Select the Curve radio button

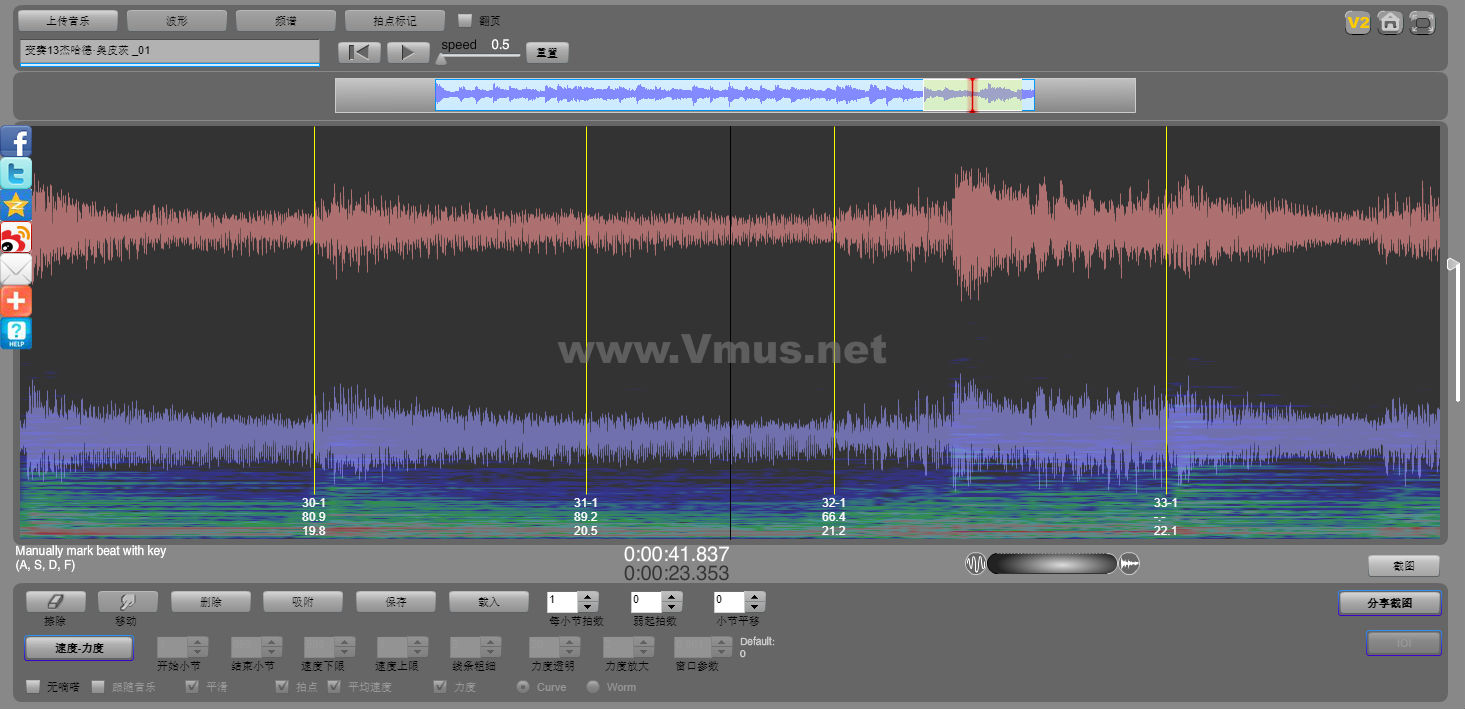click(x=523, y=687)
